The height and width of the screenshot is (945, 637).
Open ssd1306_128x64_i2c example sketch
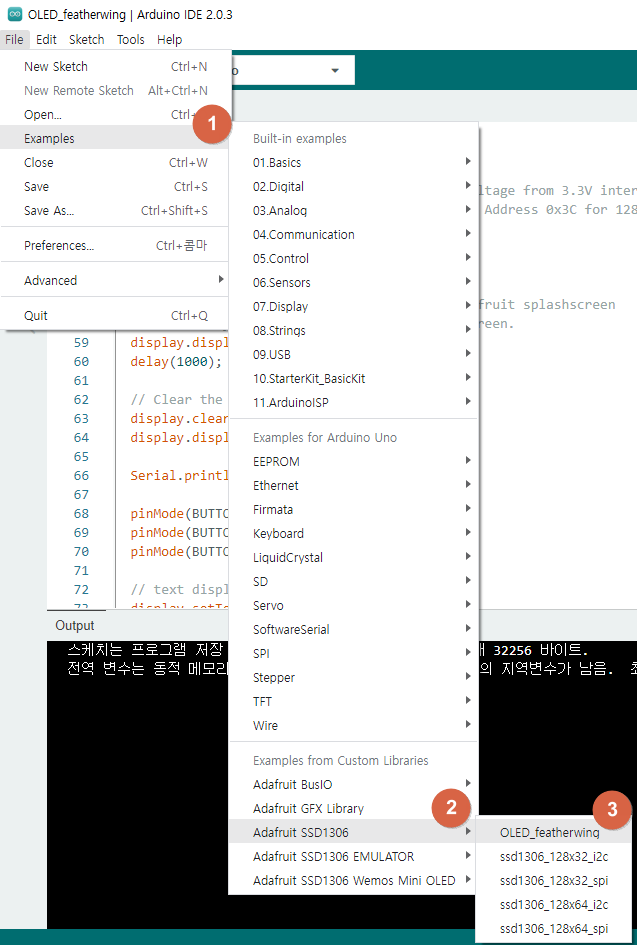(x=554, y=905)
